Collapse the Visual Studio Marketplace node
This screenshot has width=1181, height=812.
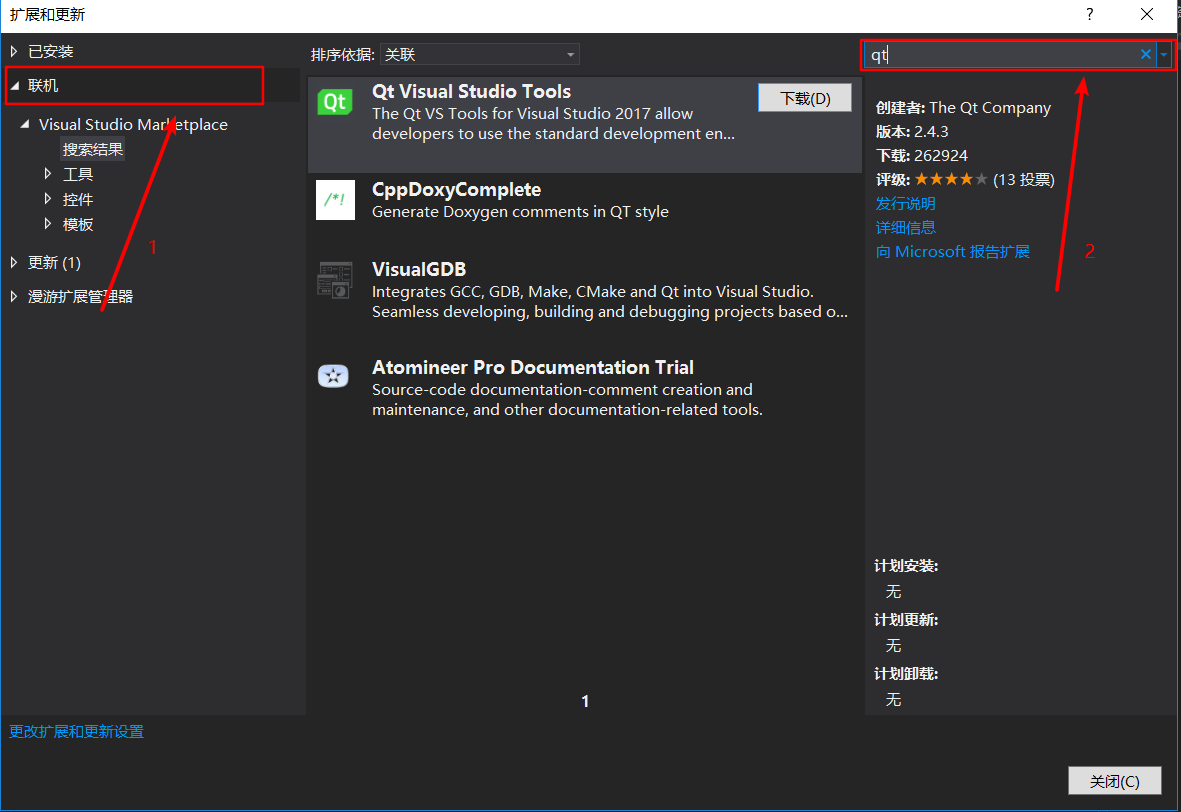coord(25,124)
